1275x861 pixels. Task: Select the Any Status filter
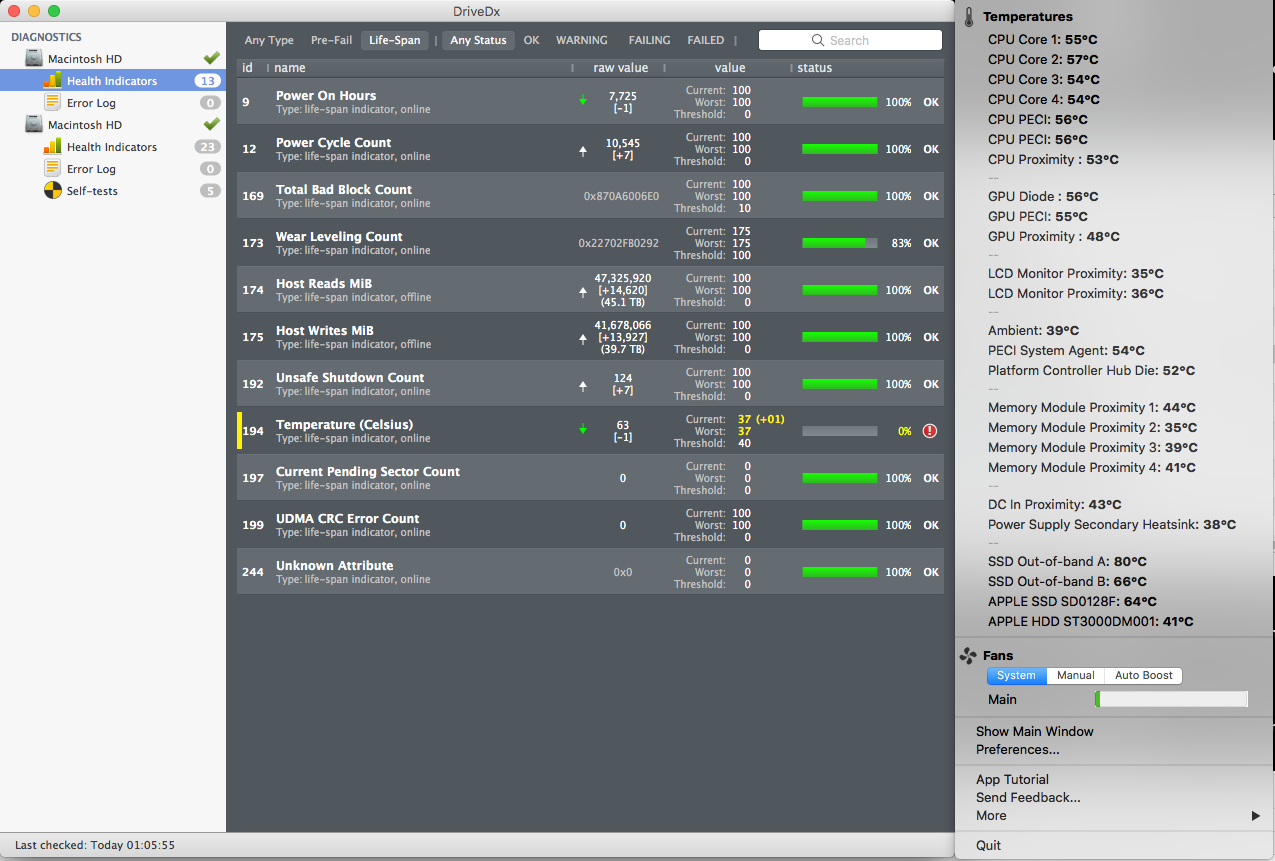(478, 41)
